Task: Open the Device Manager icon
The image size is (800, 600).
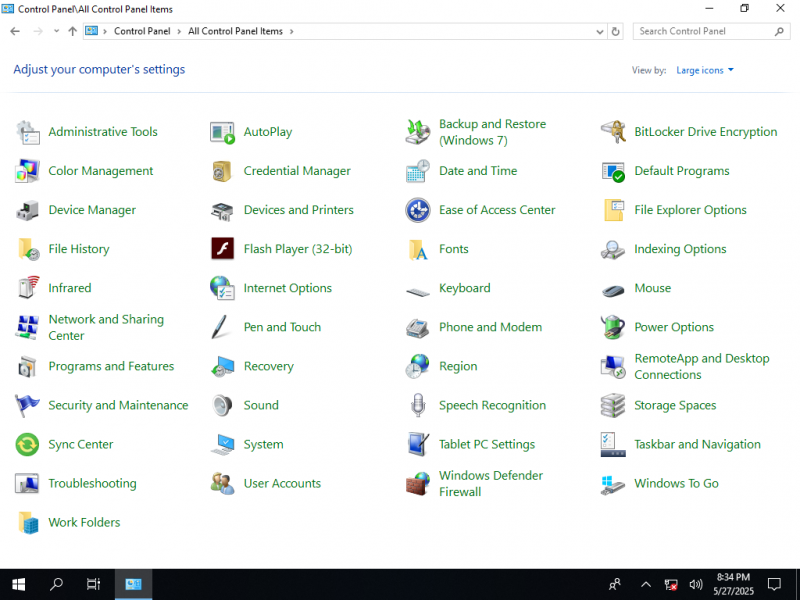Action: (x=28, y=210)
